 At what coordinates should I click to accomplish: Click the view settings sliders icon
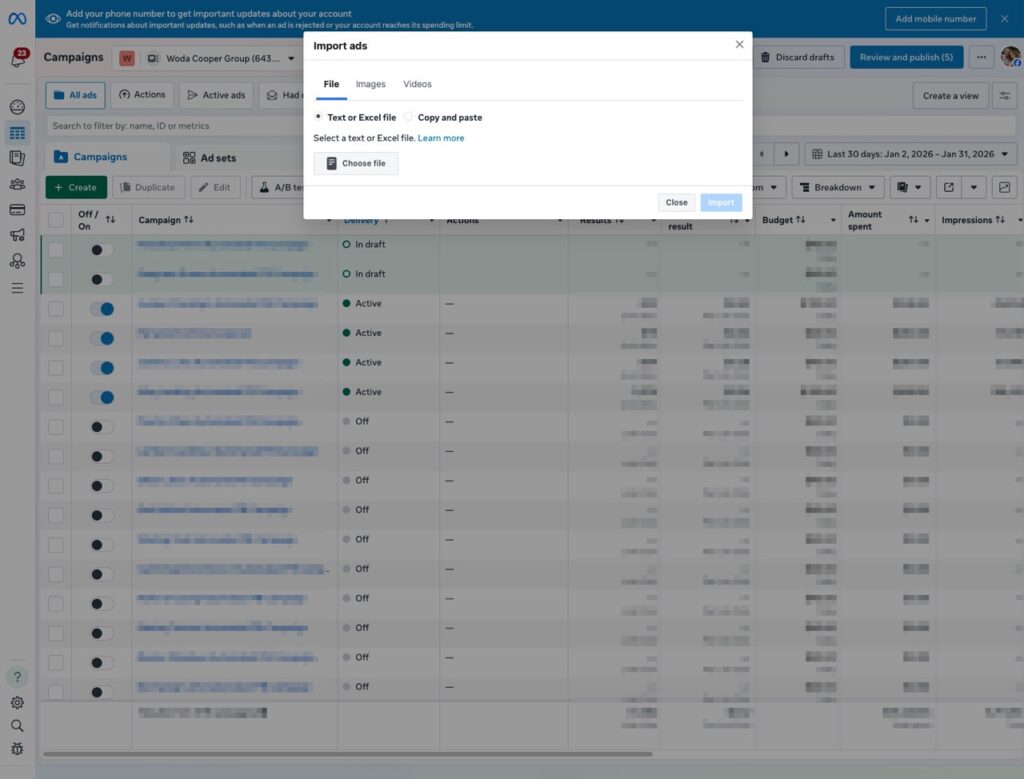tap(1004, 96)
